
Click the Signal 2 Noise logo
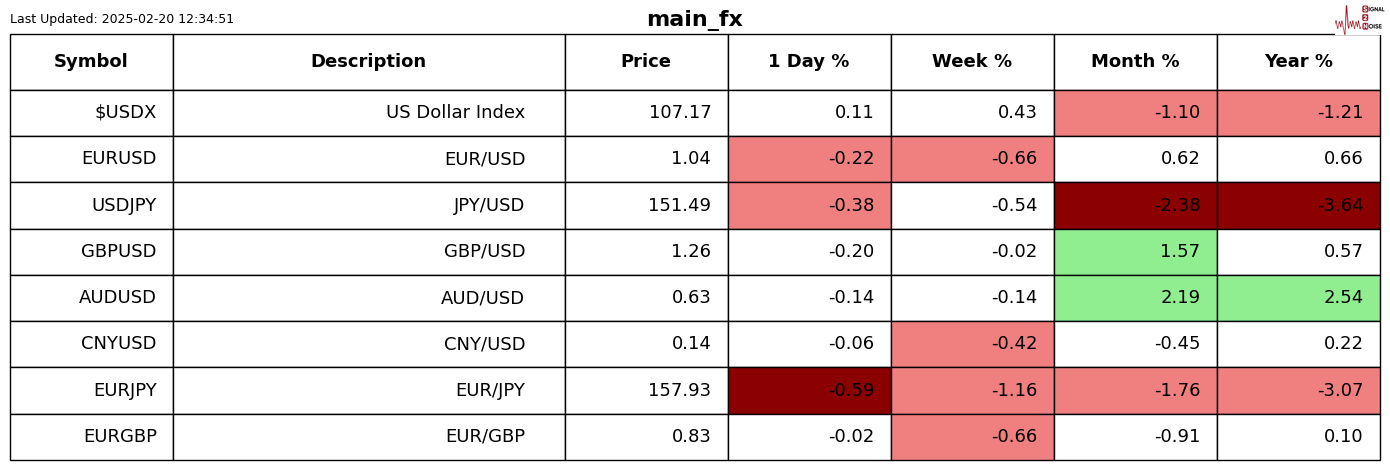pos(1359,19)
